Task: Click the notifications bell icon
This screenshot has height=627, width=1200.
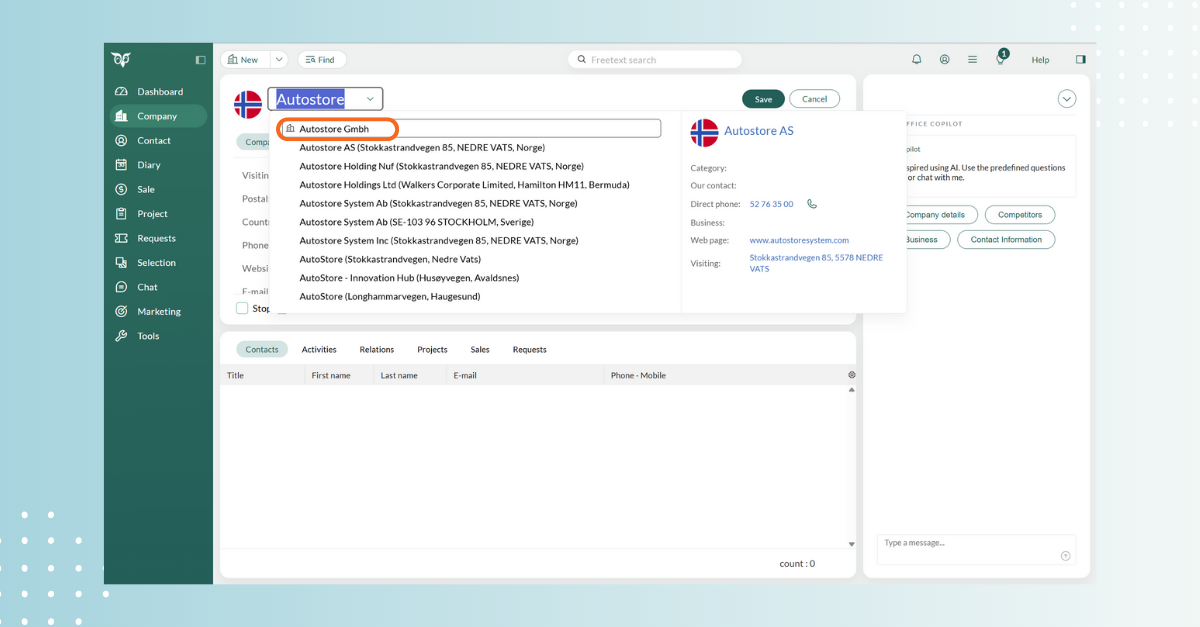Action: click(916, 60)
